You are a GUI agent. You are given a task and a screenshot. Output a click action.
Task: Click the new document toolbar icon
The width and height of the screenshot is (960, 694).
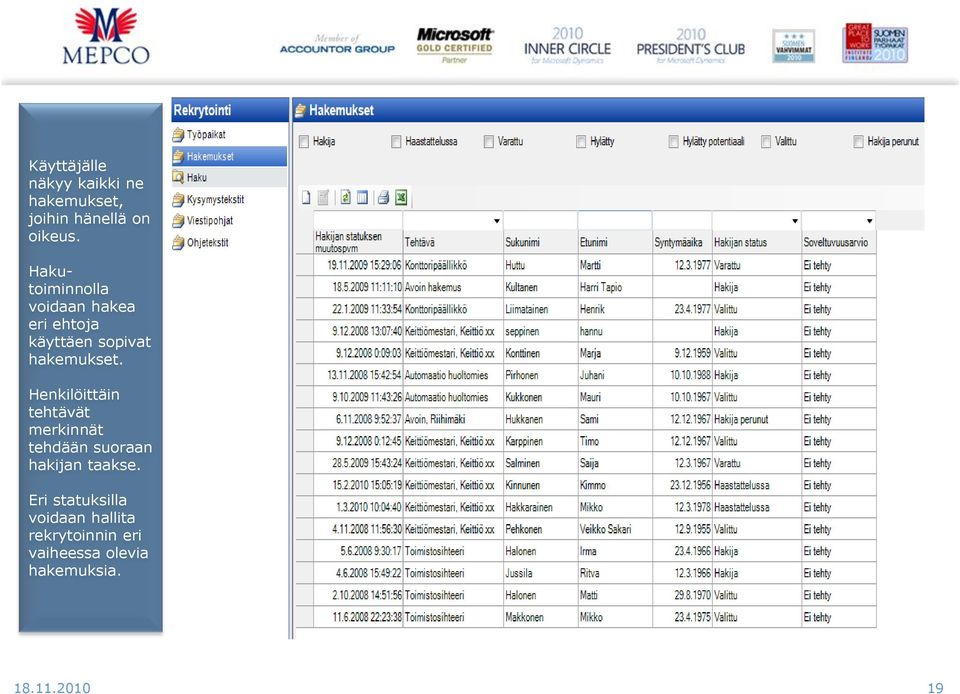(x=306, y=197)
